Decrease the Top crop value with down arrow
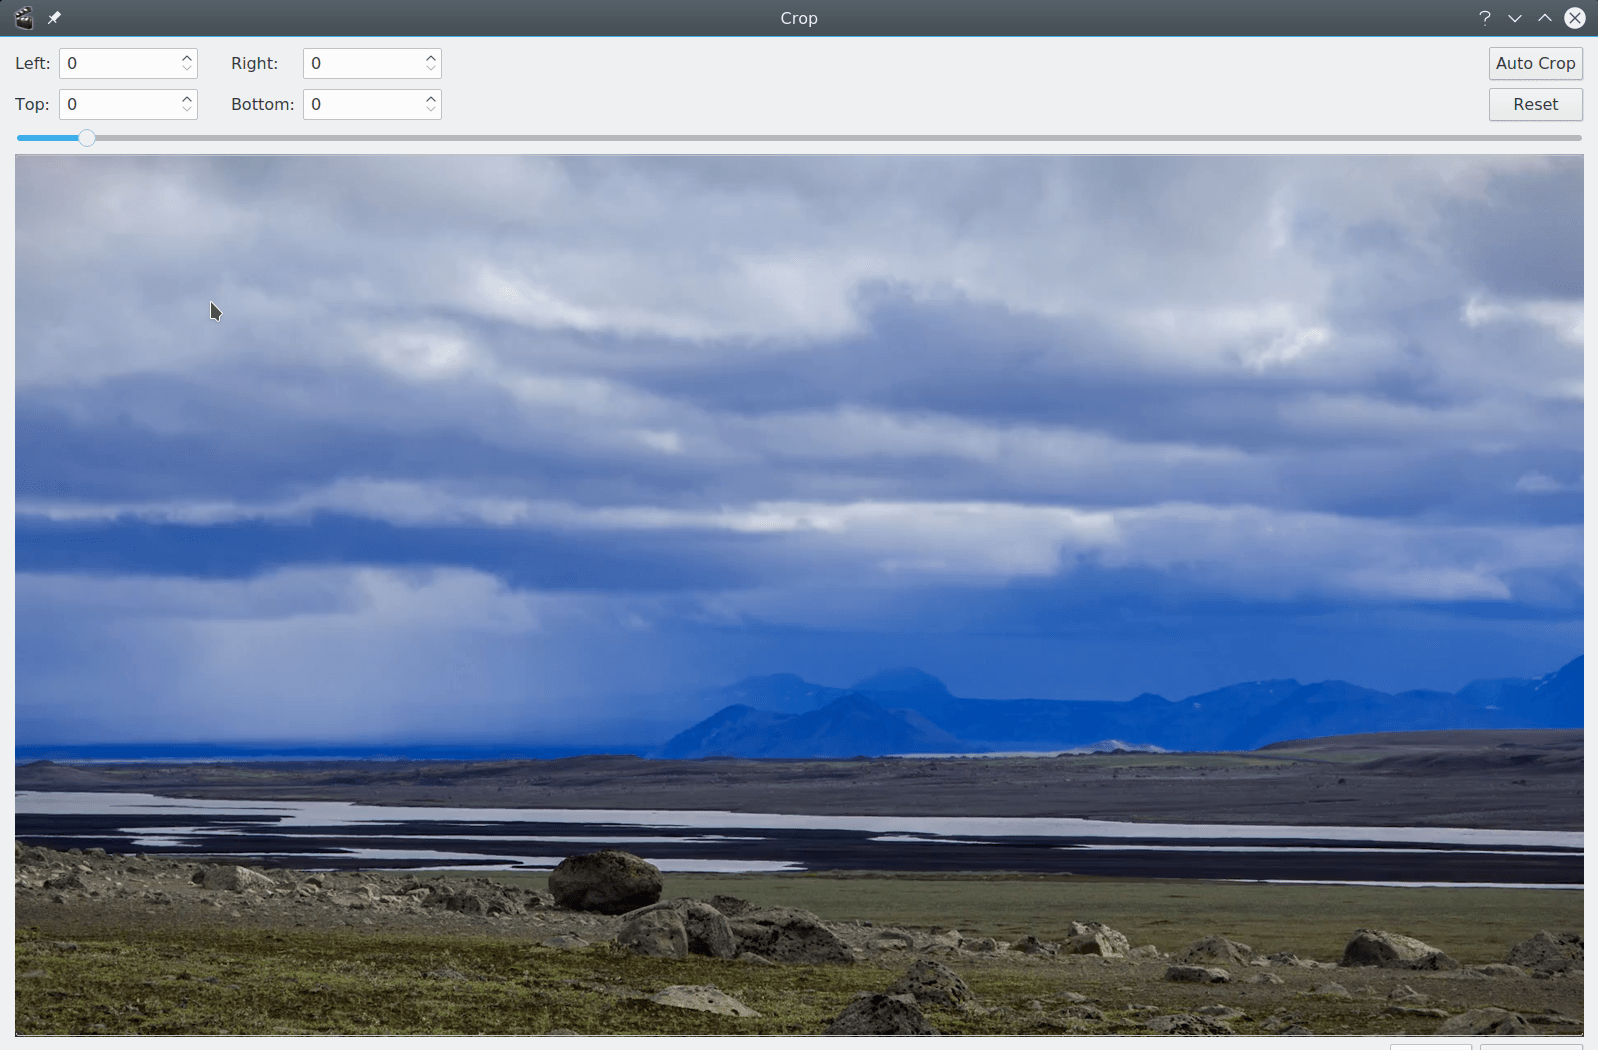 point(187,110)
